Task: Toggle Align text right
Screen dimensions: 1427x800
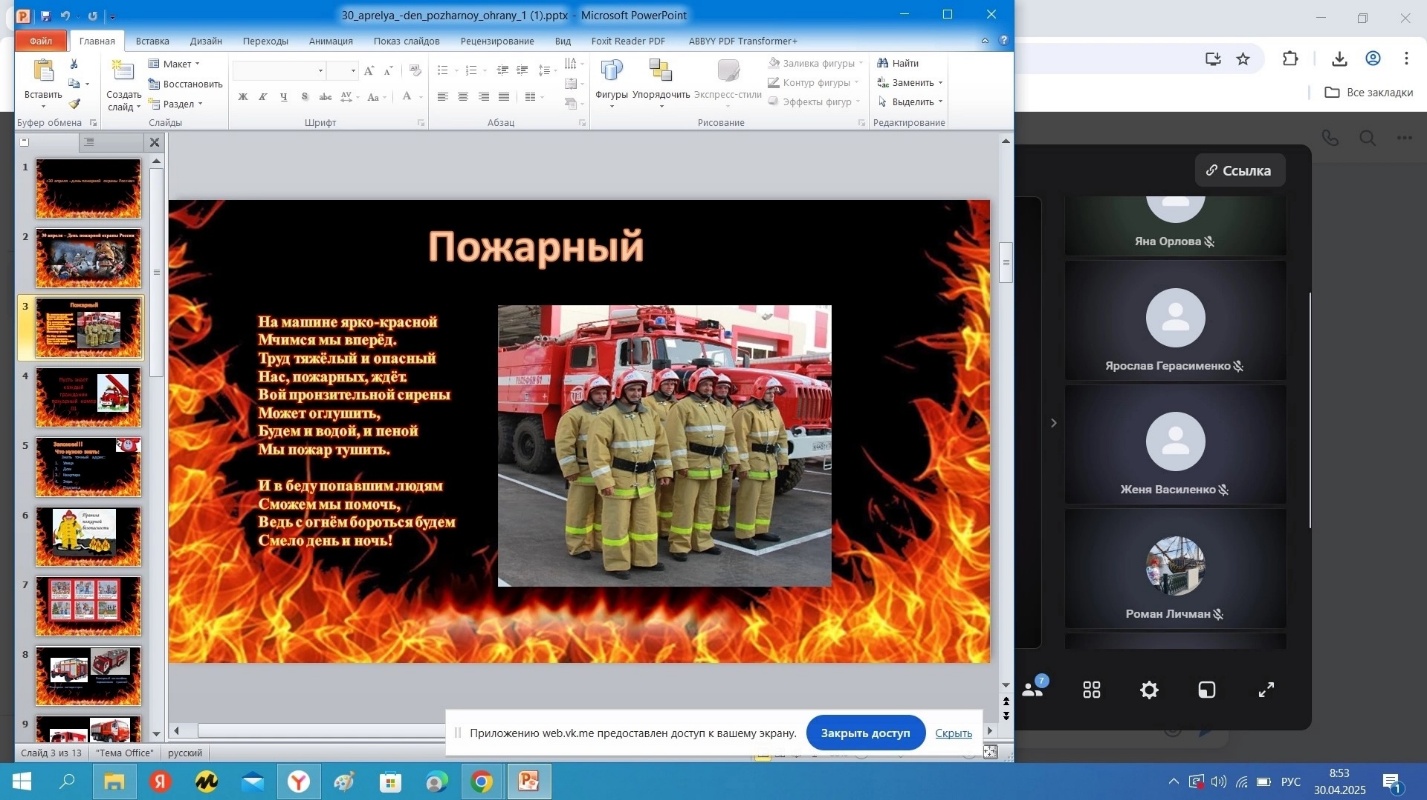Action: tap(484, 97)
